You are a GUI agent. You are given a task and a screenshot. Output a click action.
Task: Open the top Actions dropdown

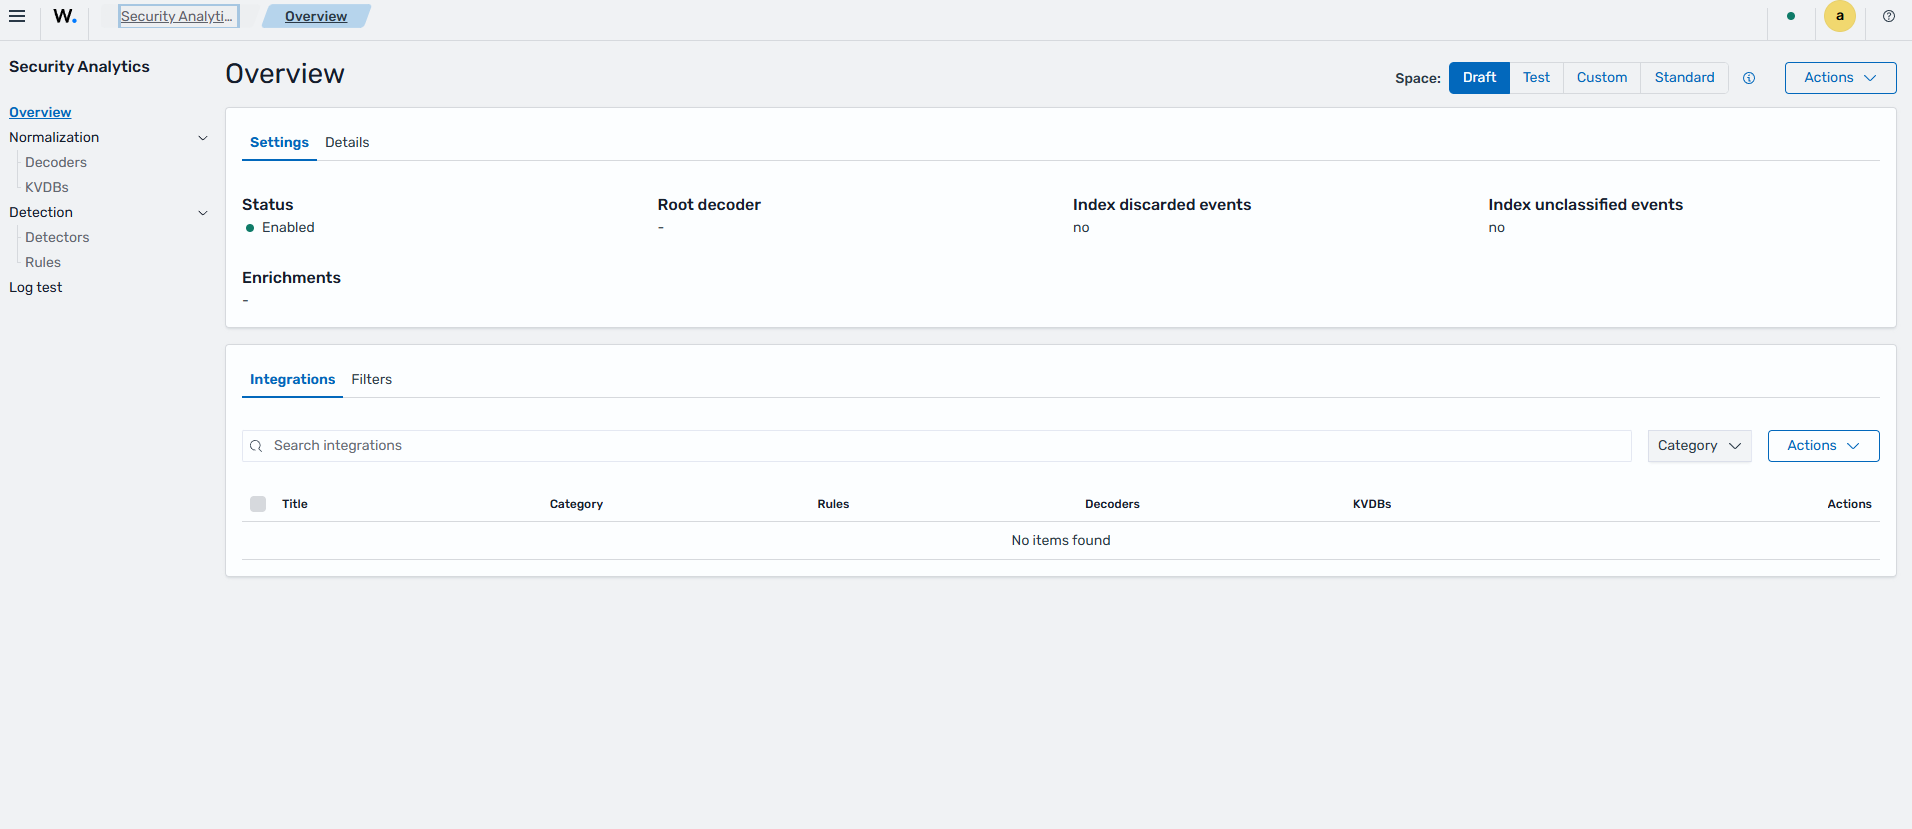pyautogui.click(x=1840, y=78)
